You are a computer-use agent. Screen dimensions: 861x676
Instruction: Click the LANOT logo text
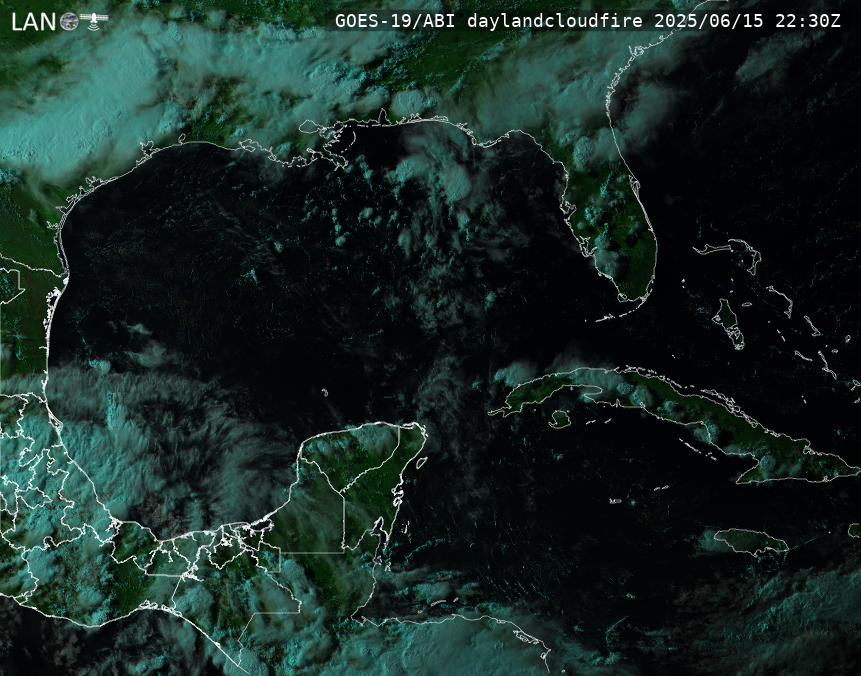[x=59, y=22]
